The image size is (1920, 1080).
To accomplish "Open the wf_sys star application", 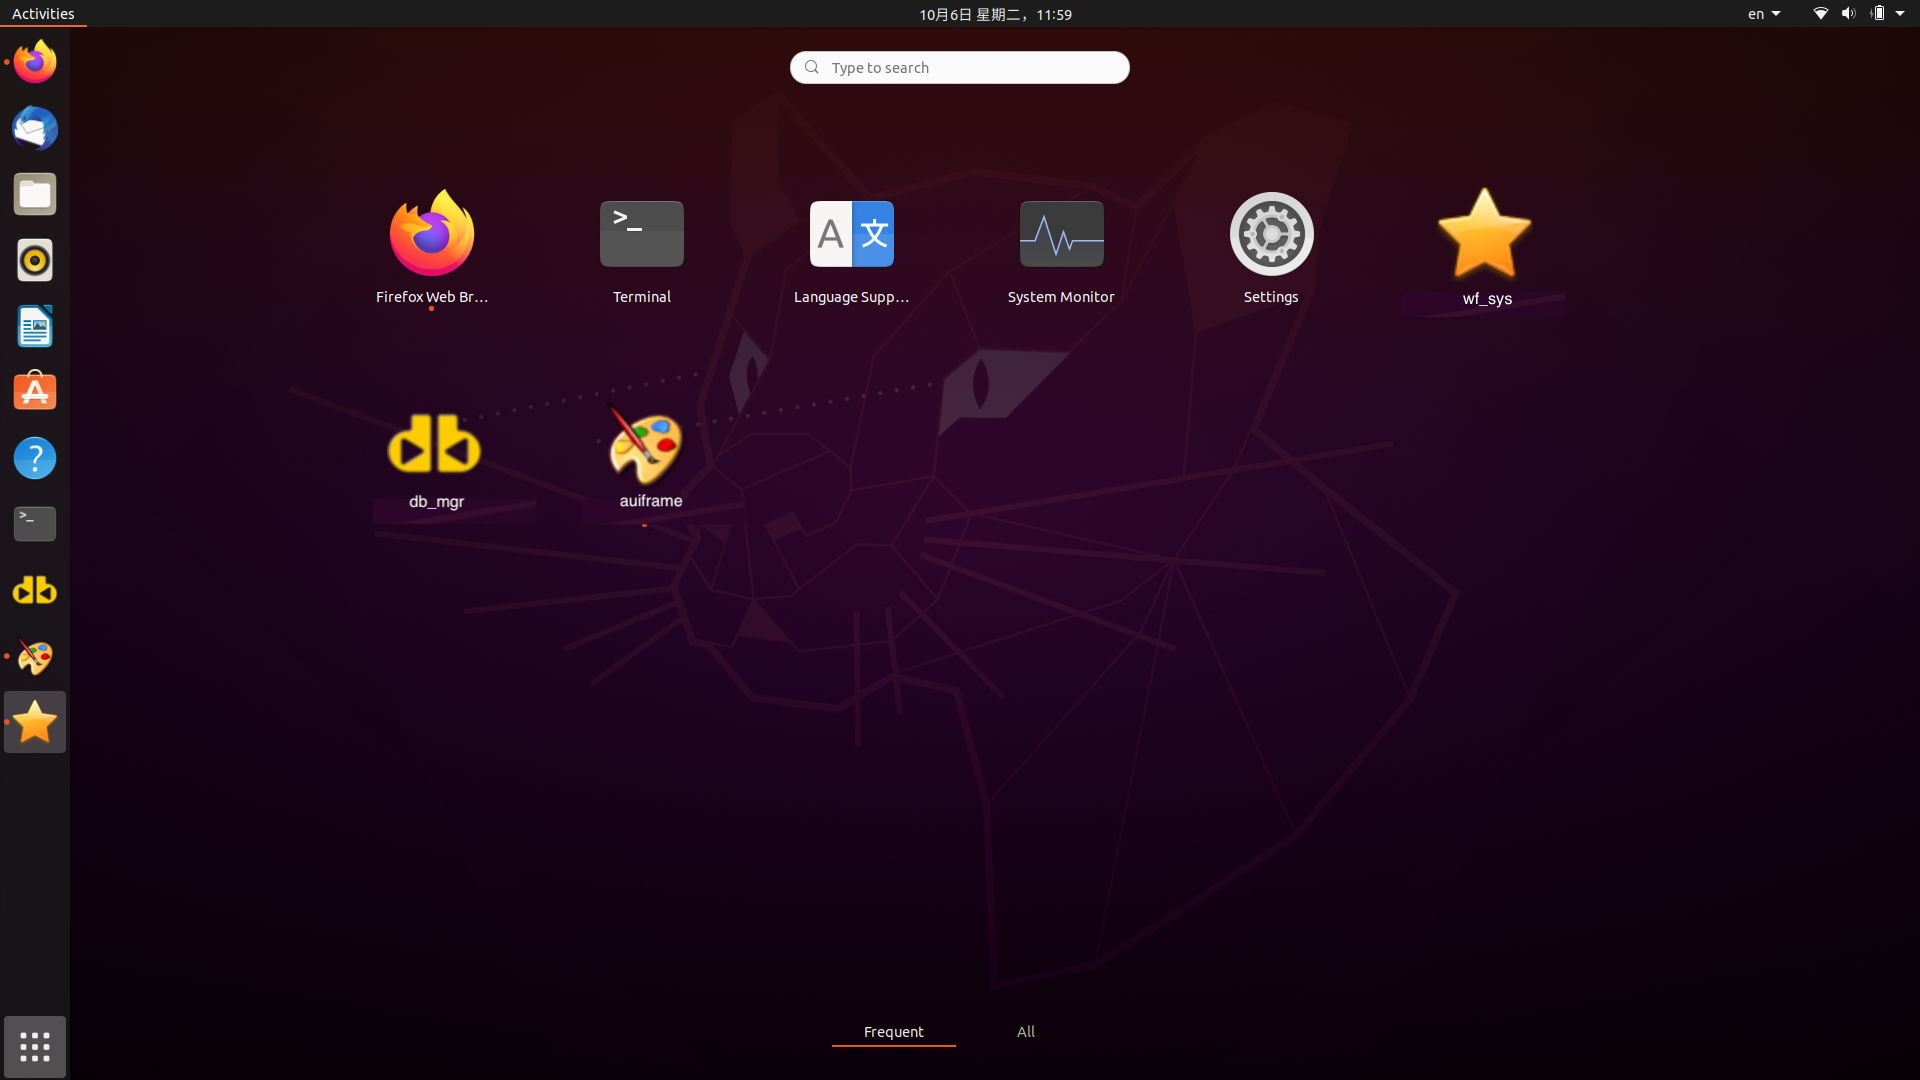I will point(1484,236).
